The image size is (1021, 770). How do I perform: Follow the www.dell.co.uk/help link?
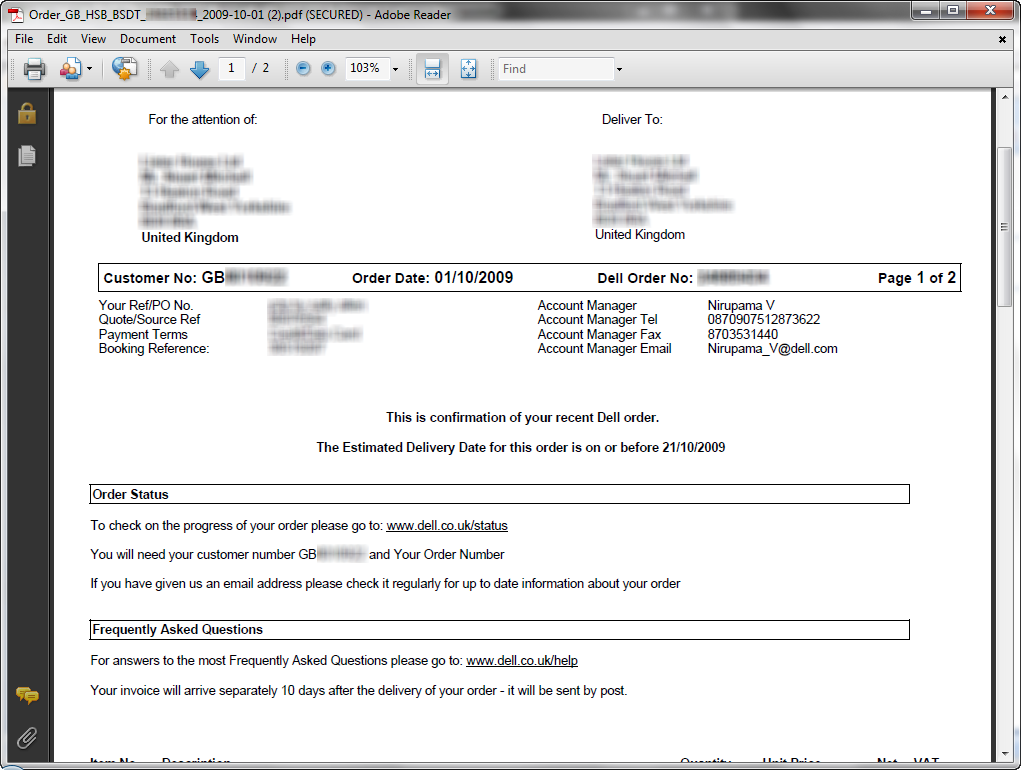pos(522,660)
